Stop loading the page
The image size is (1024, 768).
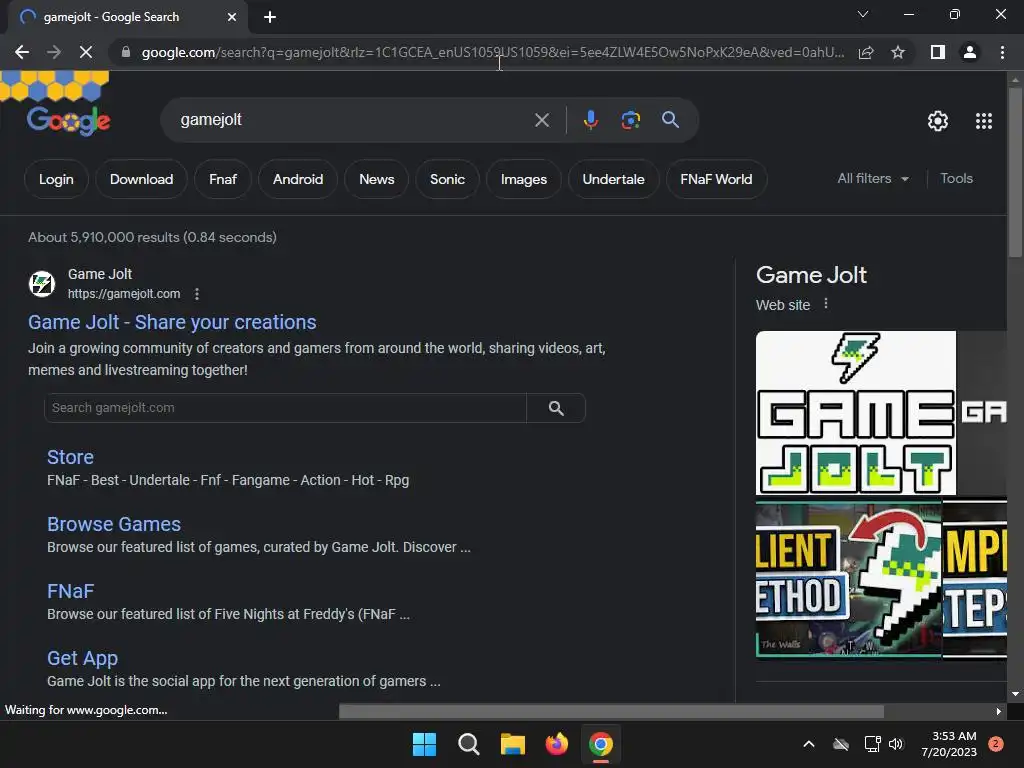(x=86, y=52)
